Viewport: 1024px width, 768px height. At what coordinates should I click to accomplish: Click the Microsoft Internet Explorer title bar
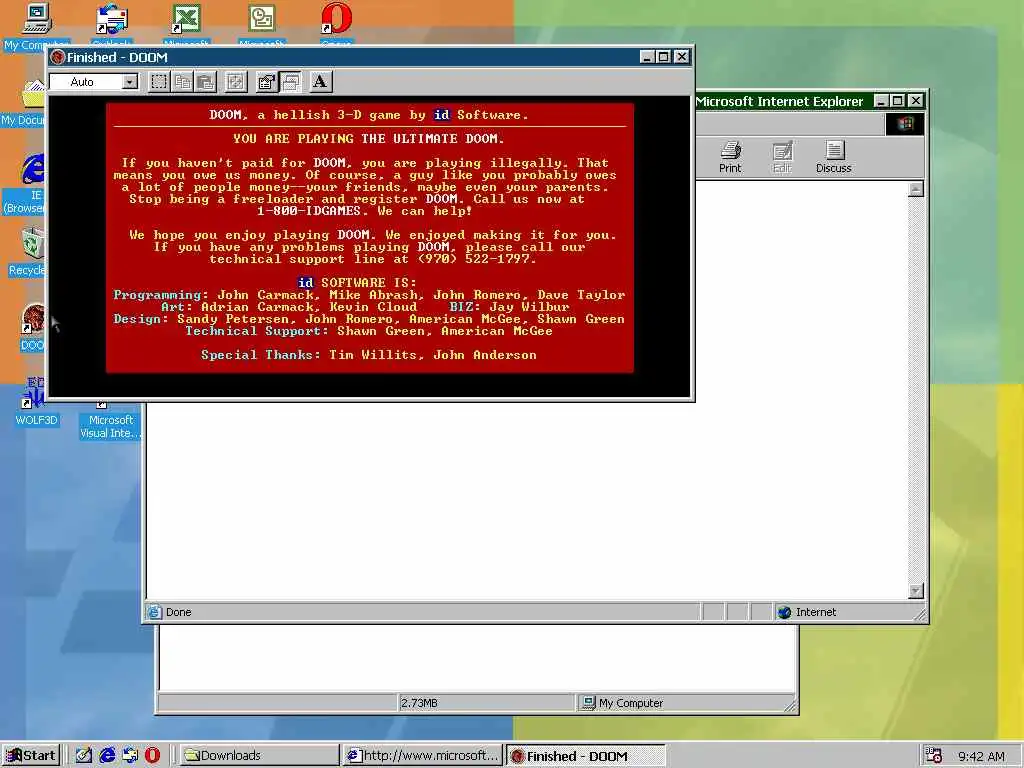[784, 101]
